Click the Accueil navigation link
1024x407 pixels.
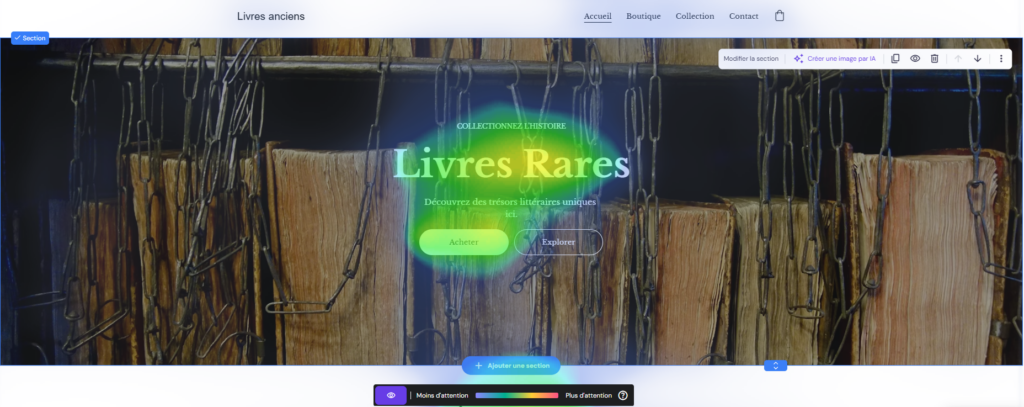598,16
